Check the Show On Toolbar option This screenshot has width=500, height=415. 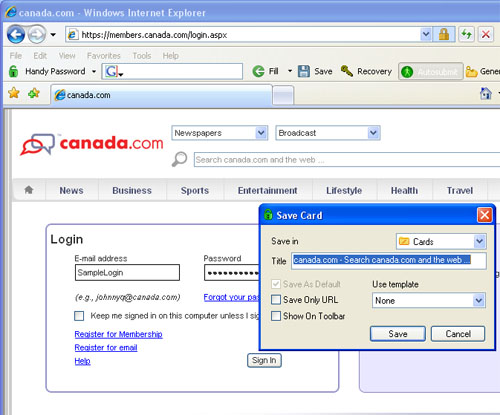[276, 316]
